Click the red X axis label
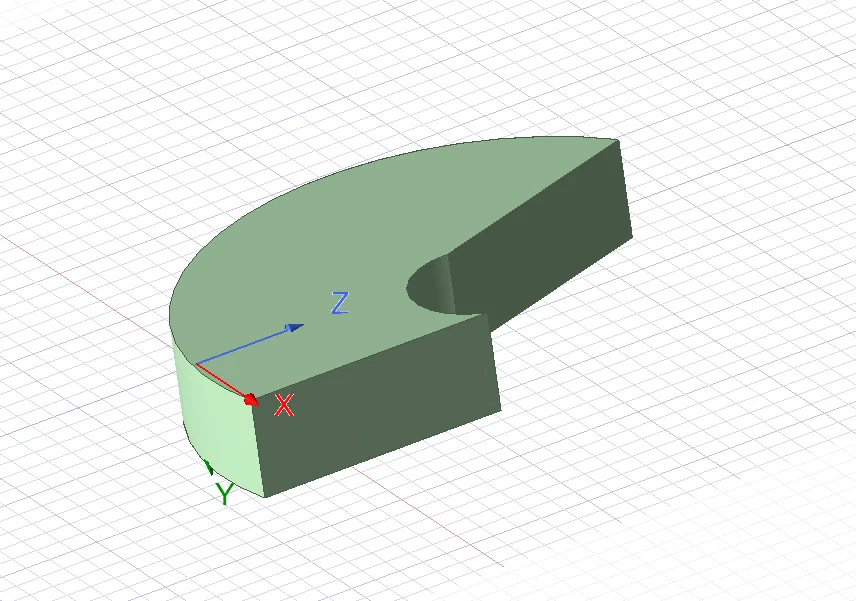Viewport: 856px width, 601px height. [284, 406]
